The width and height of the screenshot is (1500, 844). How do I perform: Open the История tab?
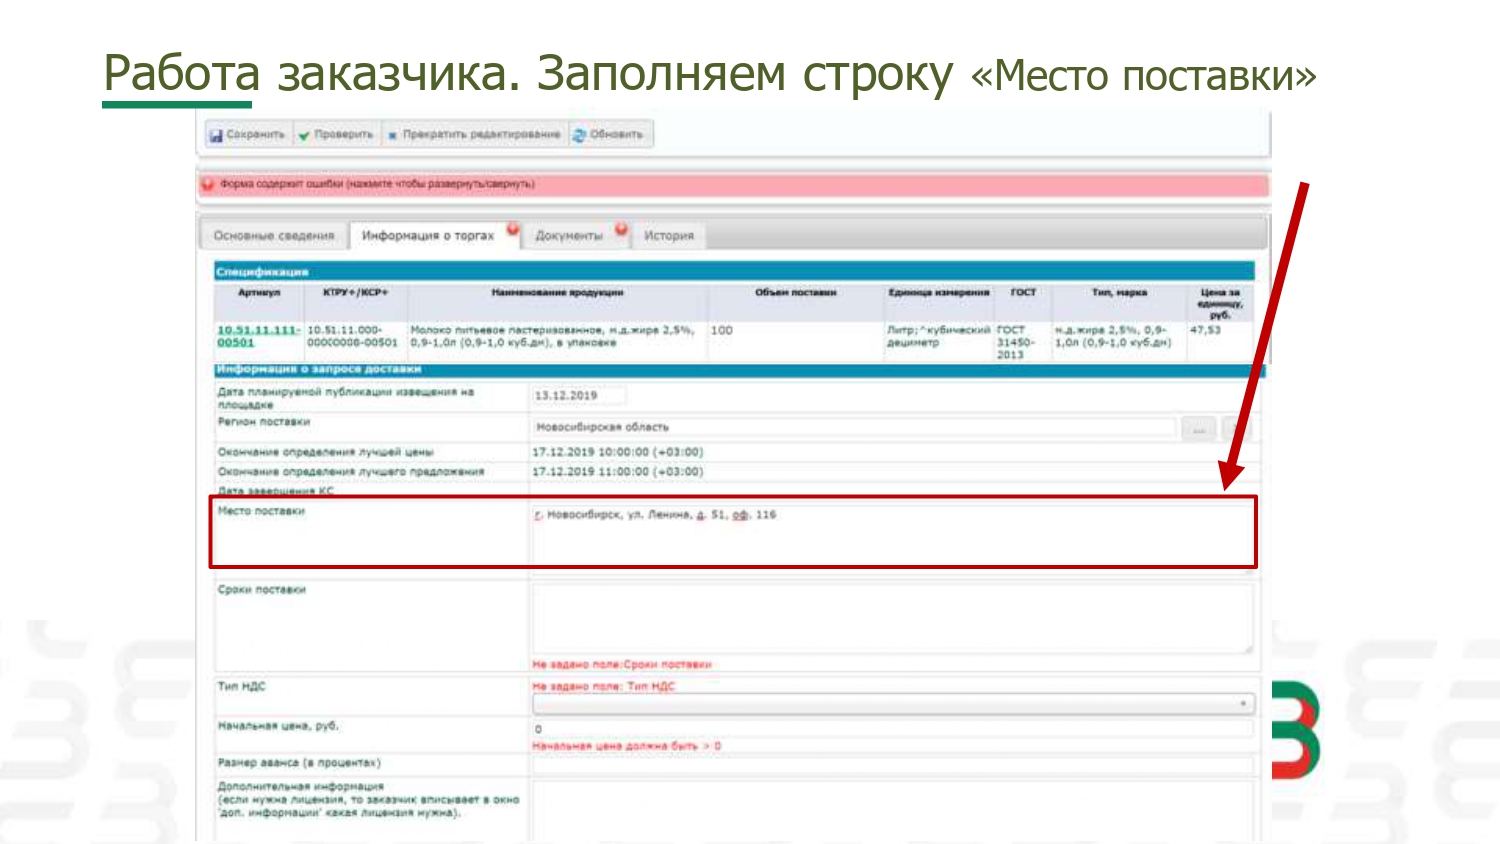point(668,236)
